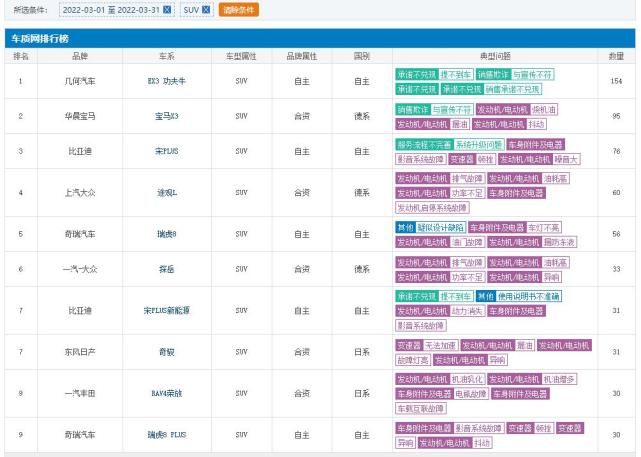Select the count 33 for 探岳
Image resolution: width=641 pixels, height=457 pixels.
pos(616,269)
